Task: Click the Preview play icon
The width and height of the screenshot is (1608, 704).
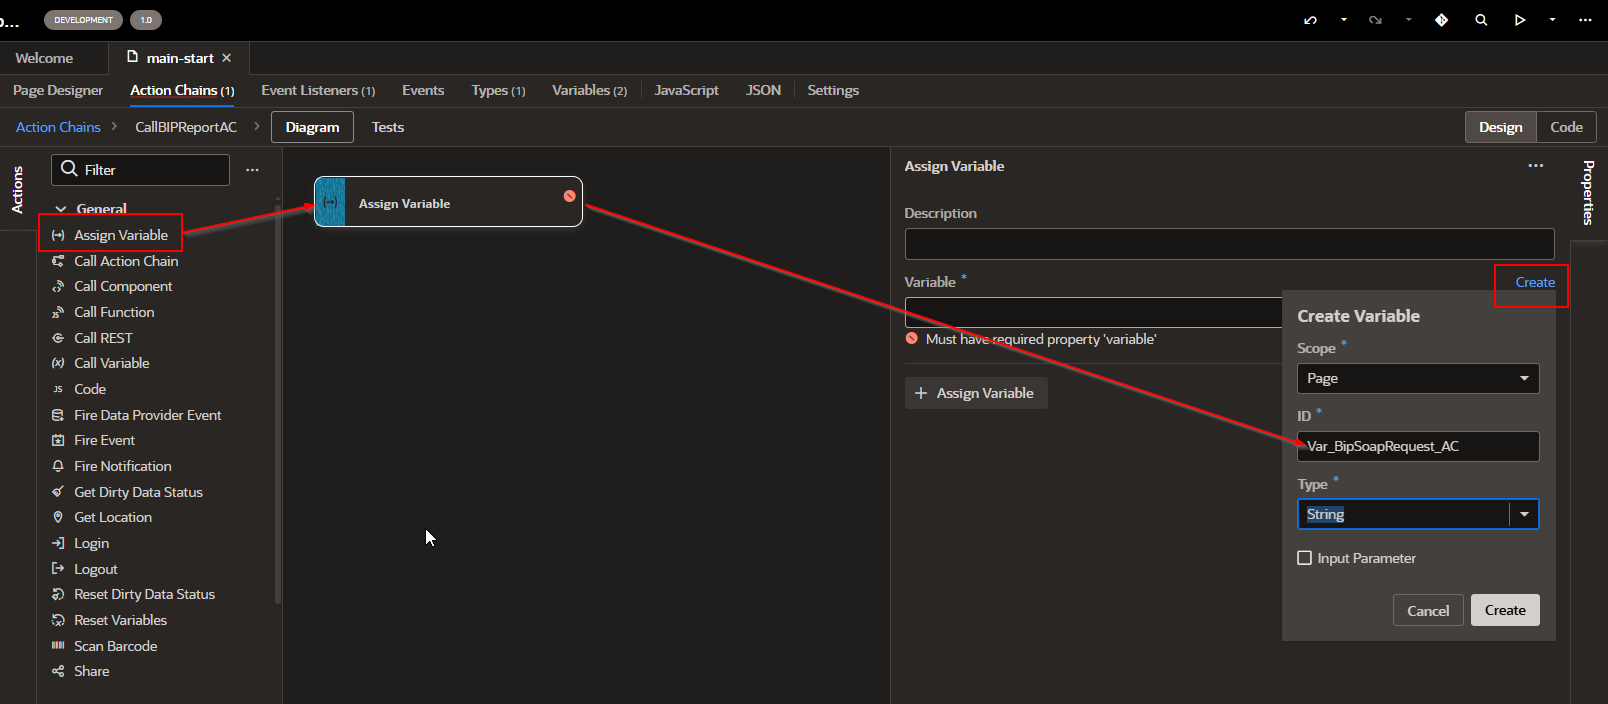Action: tap(1520, 20)
